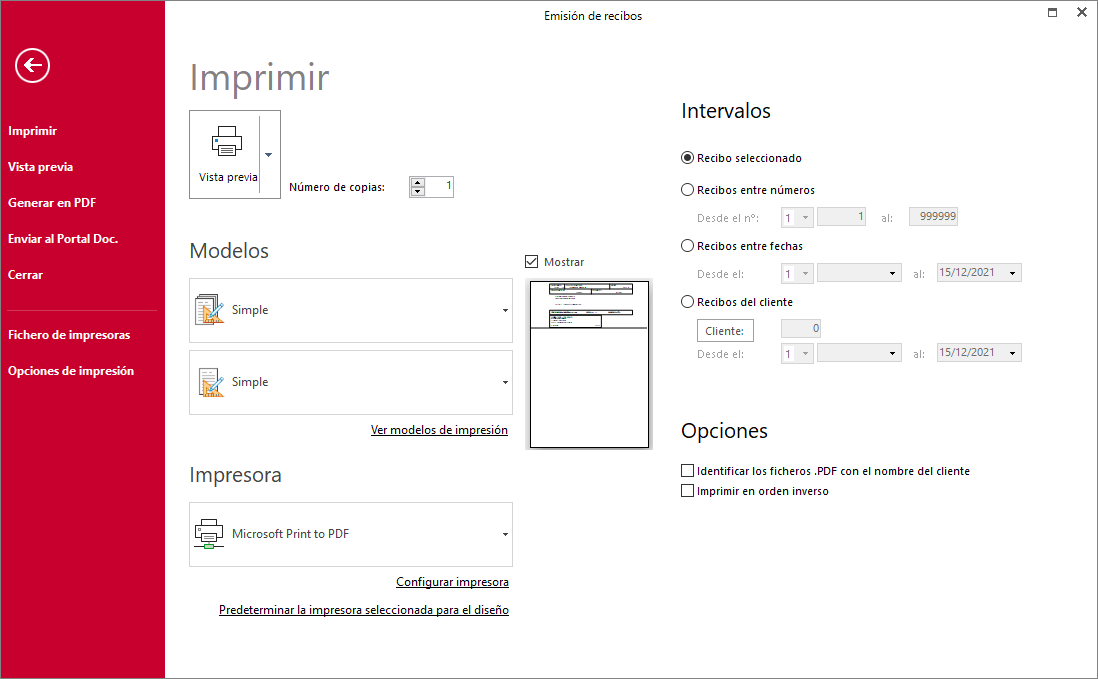Click the Cliente: button
Image resolution: width=1098 pixels, height=679 pixels.
tap(725, 331)
